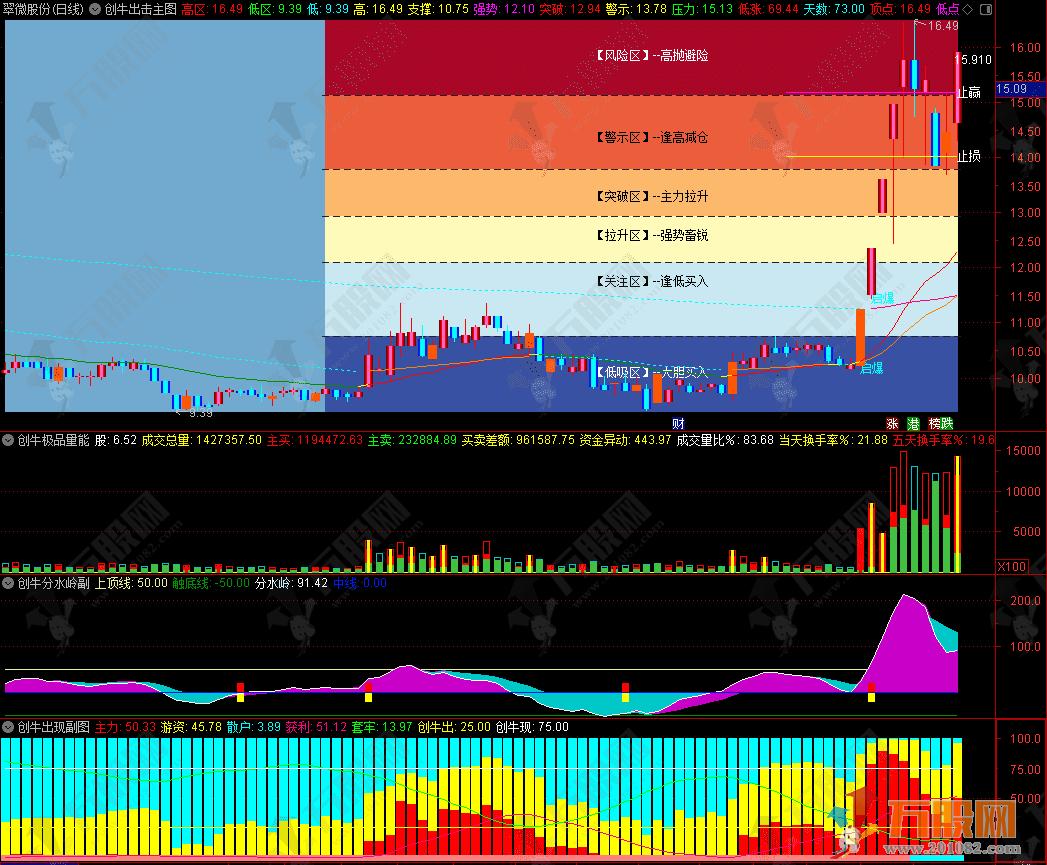The height and width of the screenshot is (865, 1047).
Task: Click the 16.49 high price annotation
Action: tap(943, 25)
